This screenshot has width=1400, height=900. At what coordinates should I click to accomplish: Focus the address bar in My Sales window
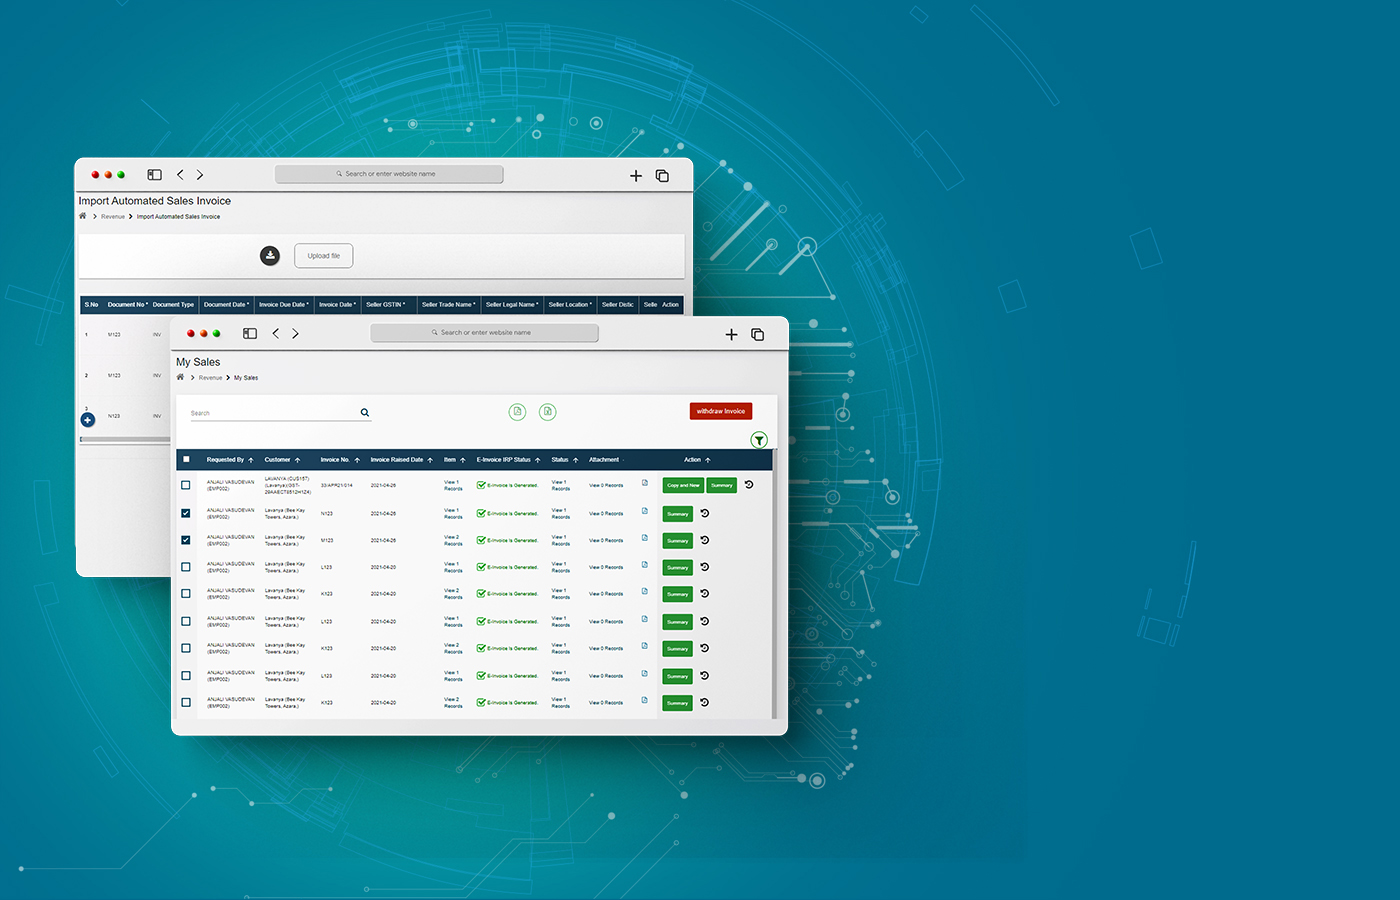(485, 333)
